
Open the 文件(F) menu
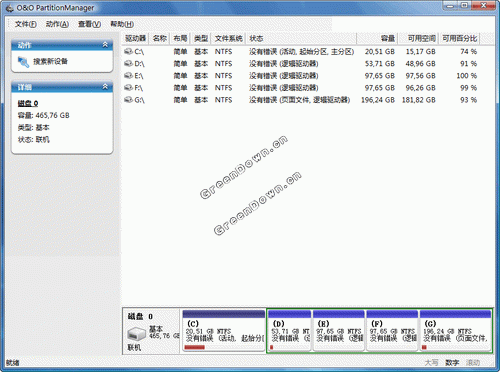(x=26, y=24)
